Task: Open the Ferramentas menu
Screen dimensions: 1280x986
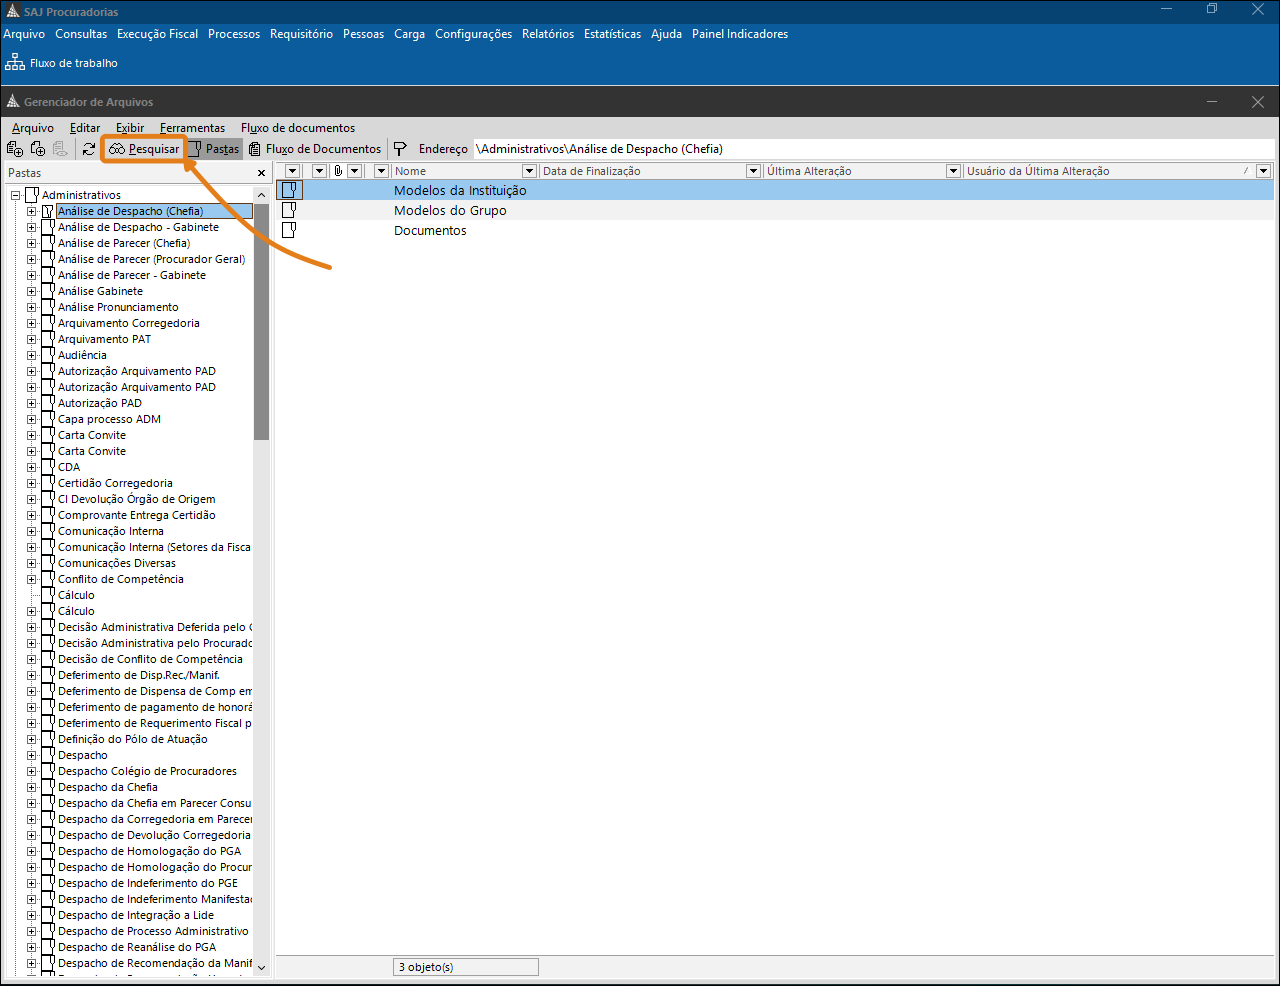Action: (x=192, y=128)
